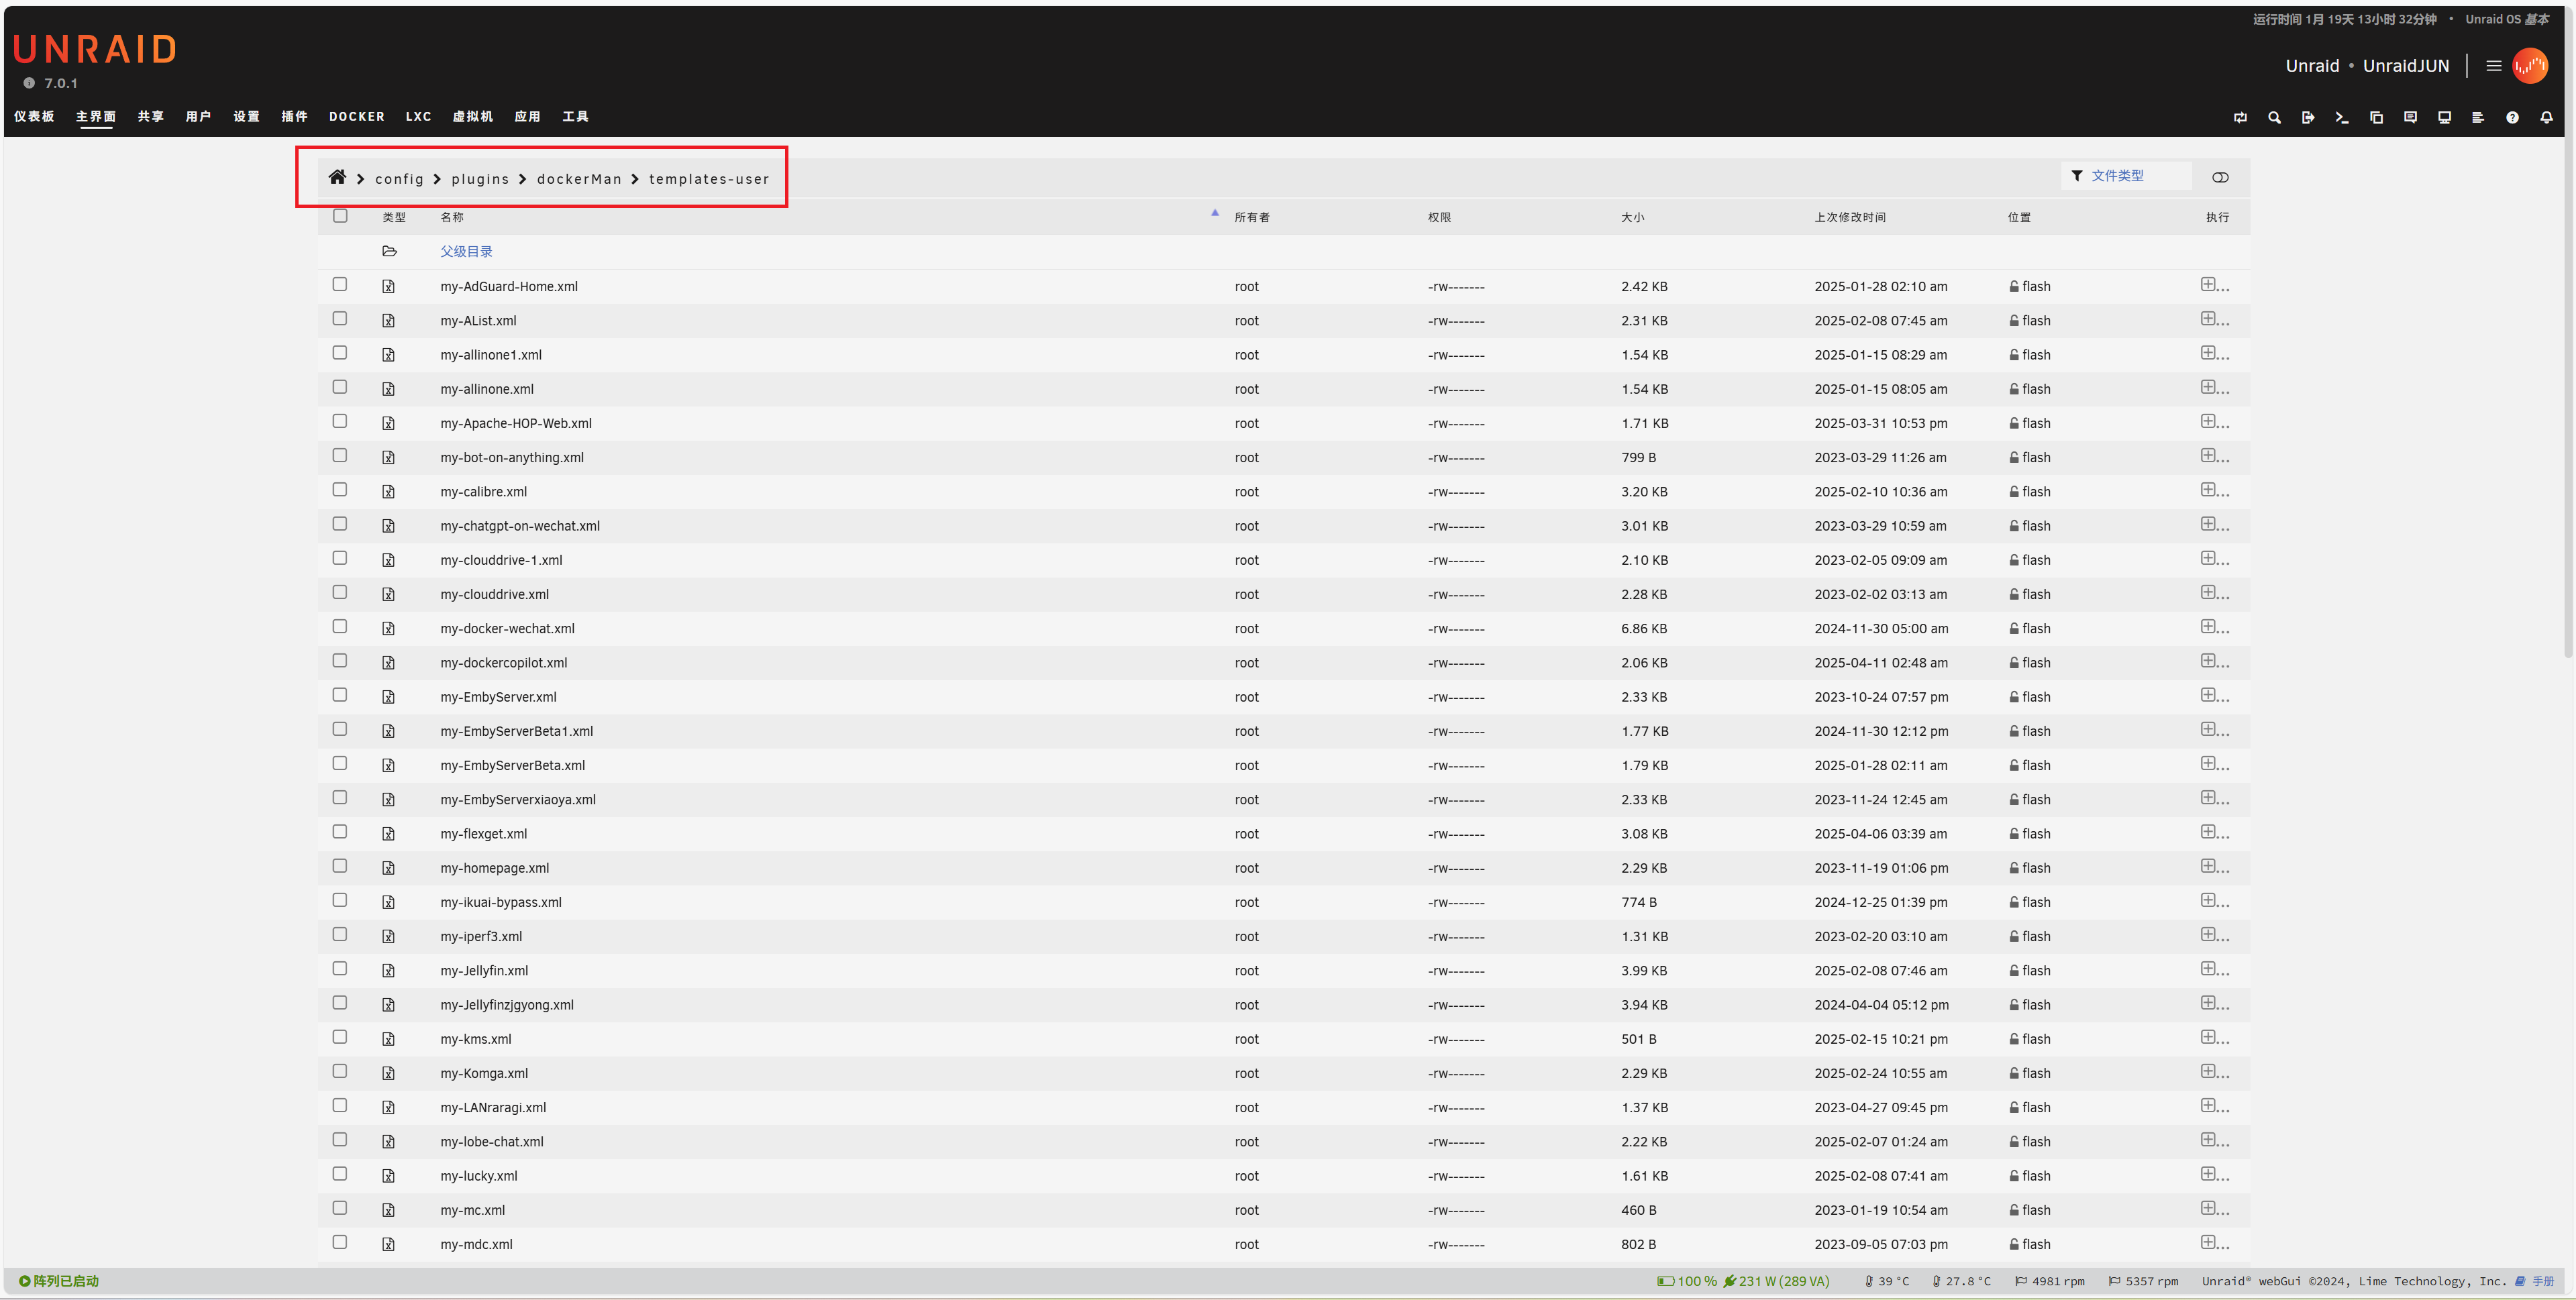Switch to the 仪表板 dashboard tab

point(34,117)
